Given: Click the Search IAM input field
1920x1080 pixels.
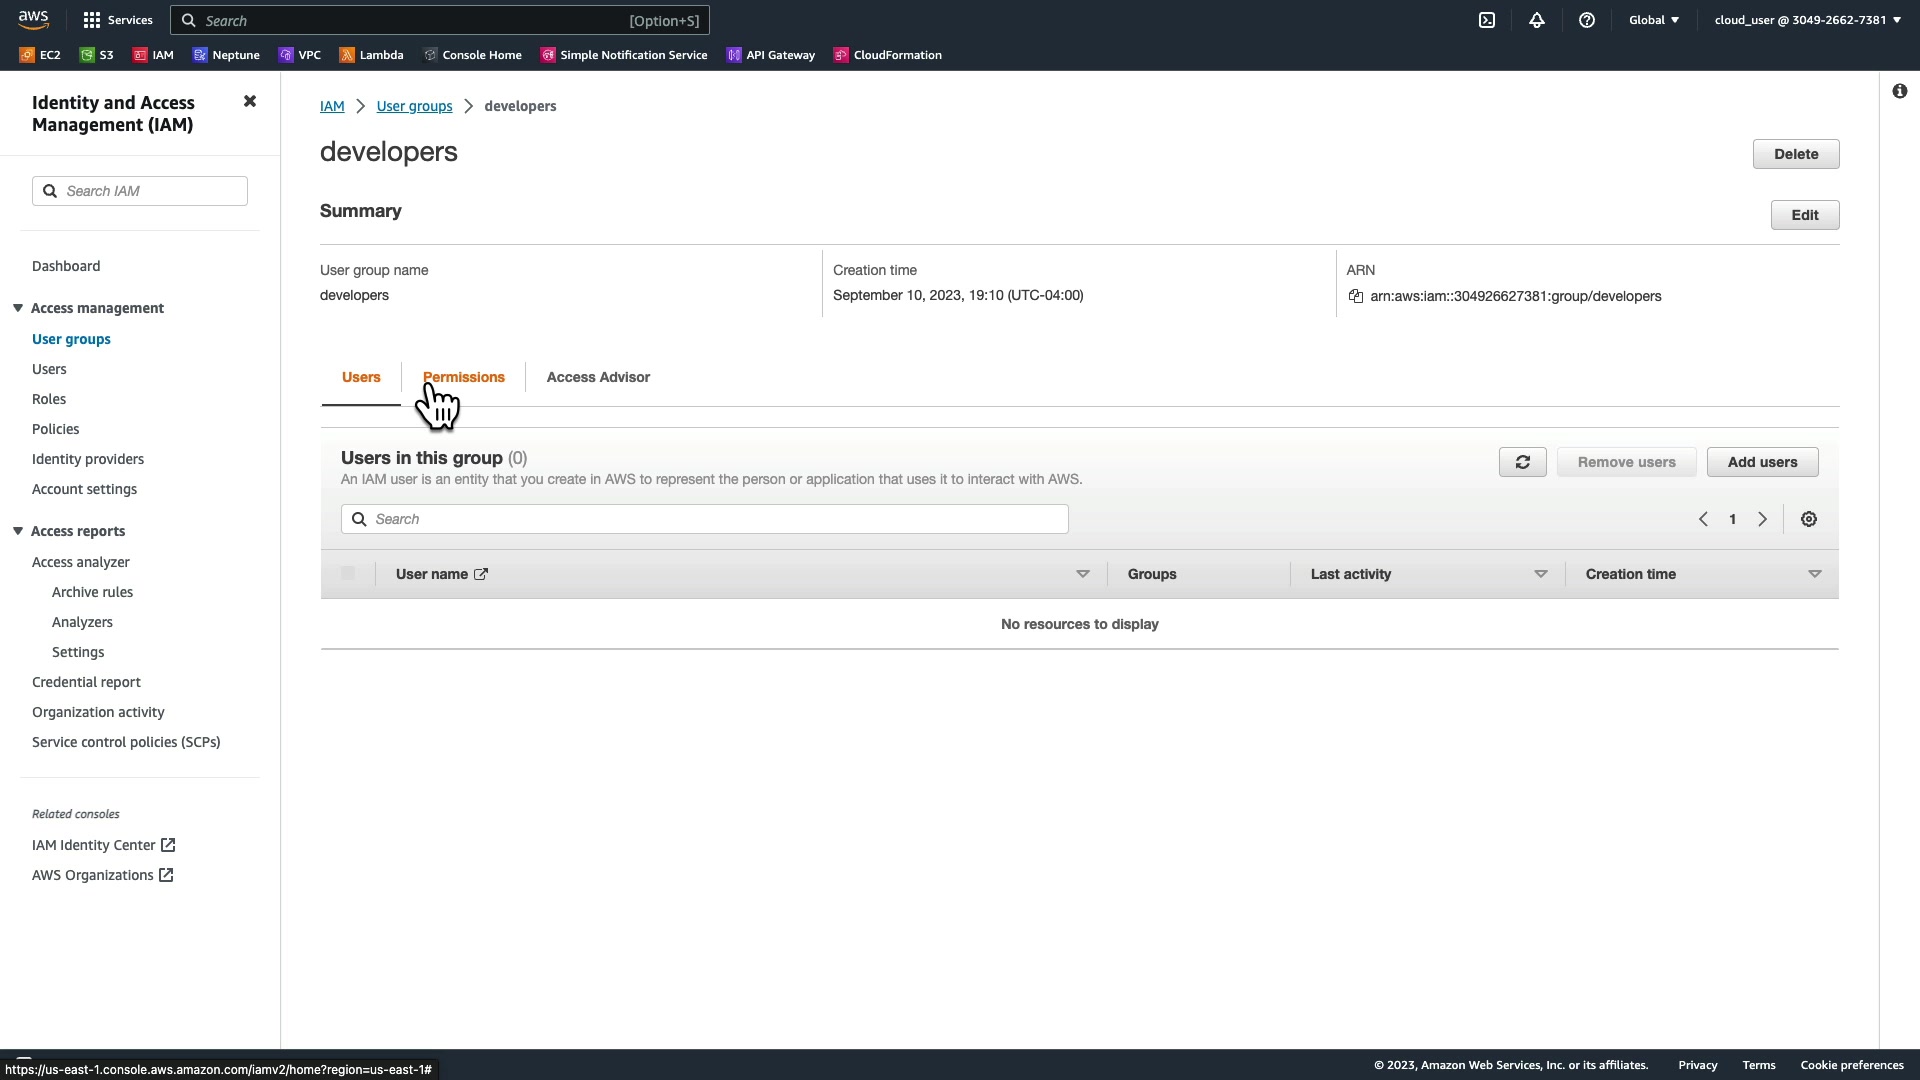Looking at the screenshot, I should click(150, 191).
